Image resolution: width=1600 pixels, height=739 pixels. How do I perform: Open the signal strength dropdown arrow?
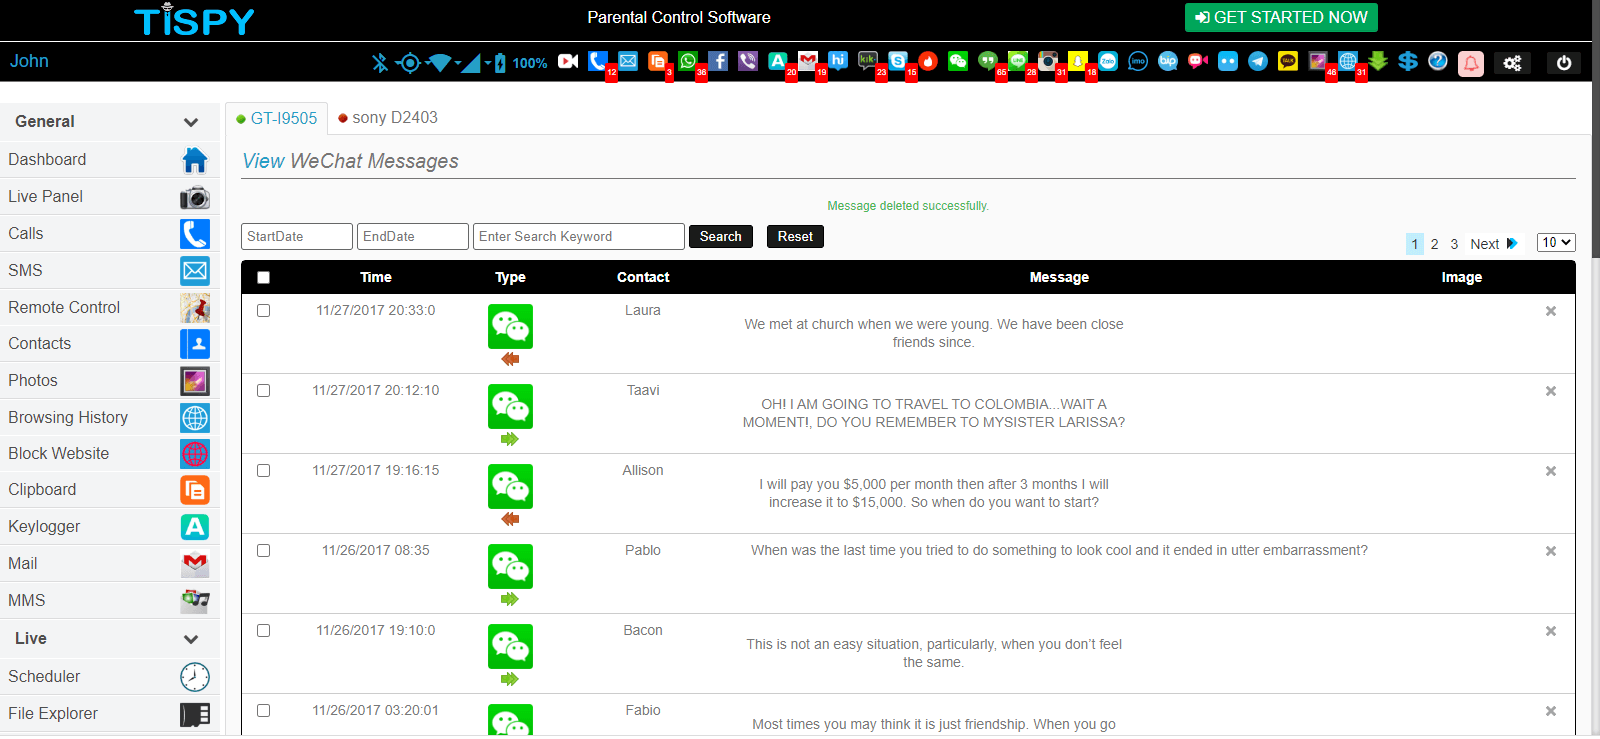point(488,63)
